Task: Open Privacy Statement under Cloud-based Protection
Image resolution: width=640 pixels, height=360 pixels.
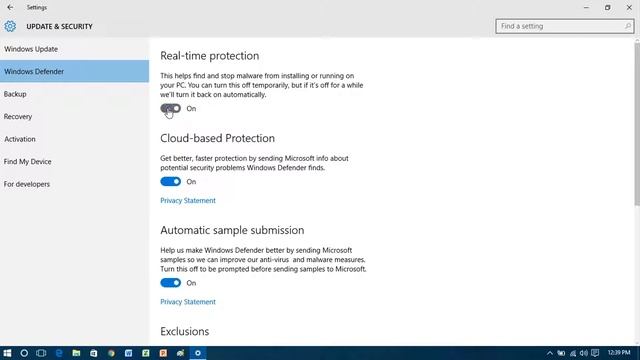Action: 188,200
